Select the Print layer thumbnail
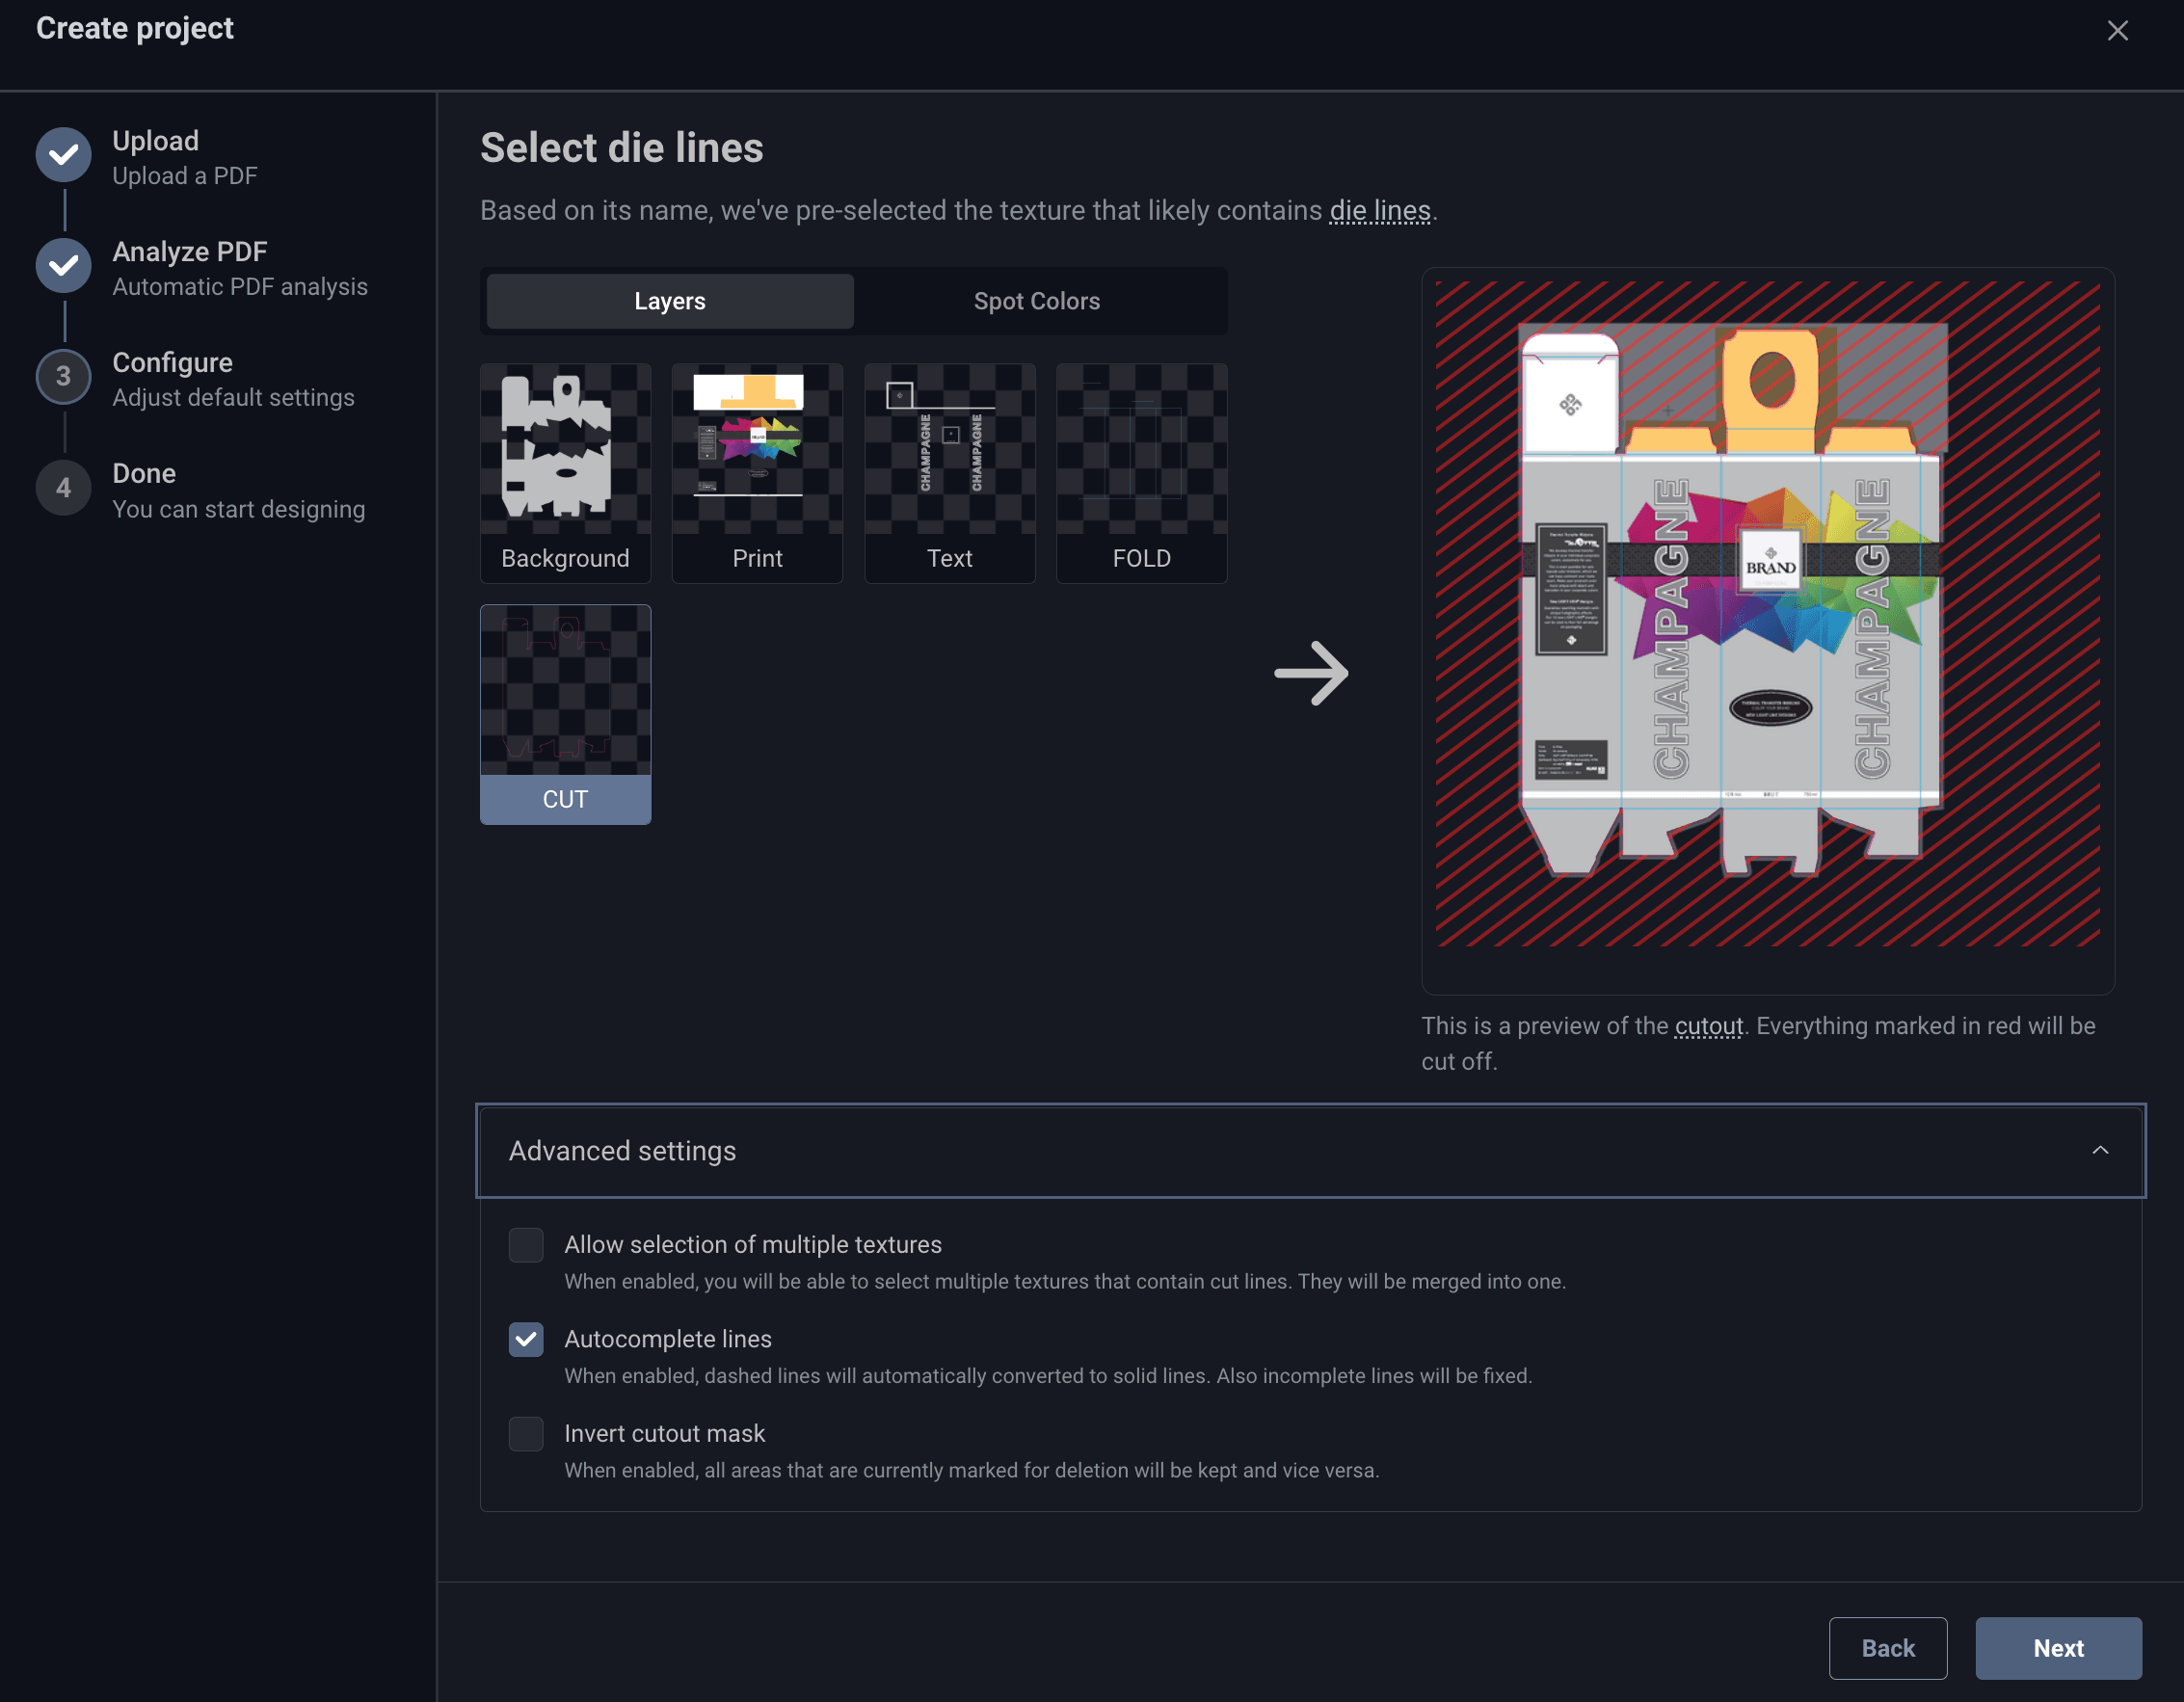Screen dimensions: 2184x1702 point(757,473)
